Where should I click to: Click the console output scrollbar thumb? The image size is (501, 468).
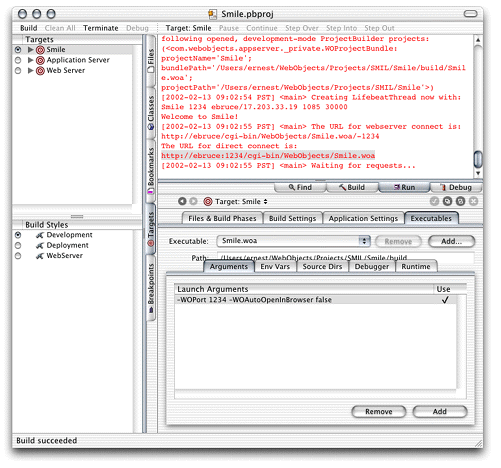(x=478, y=159)
